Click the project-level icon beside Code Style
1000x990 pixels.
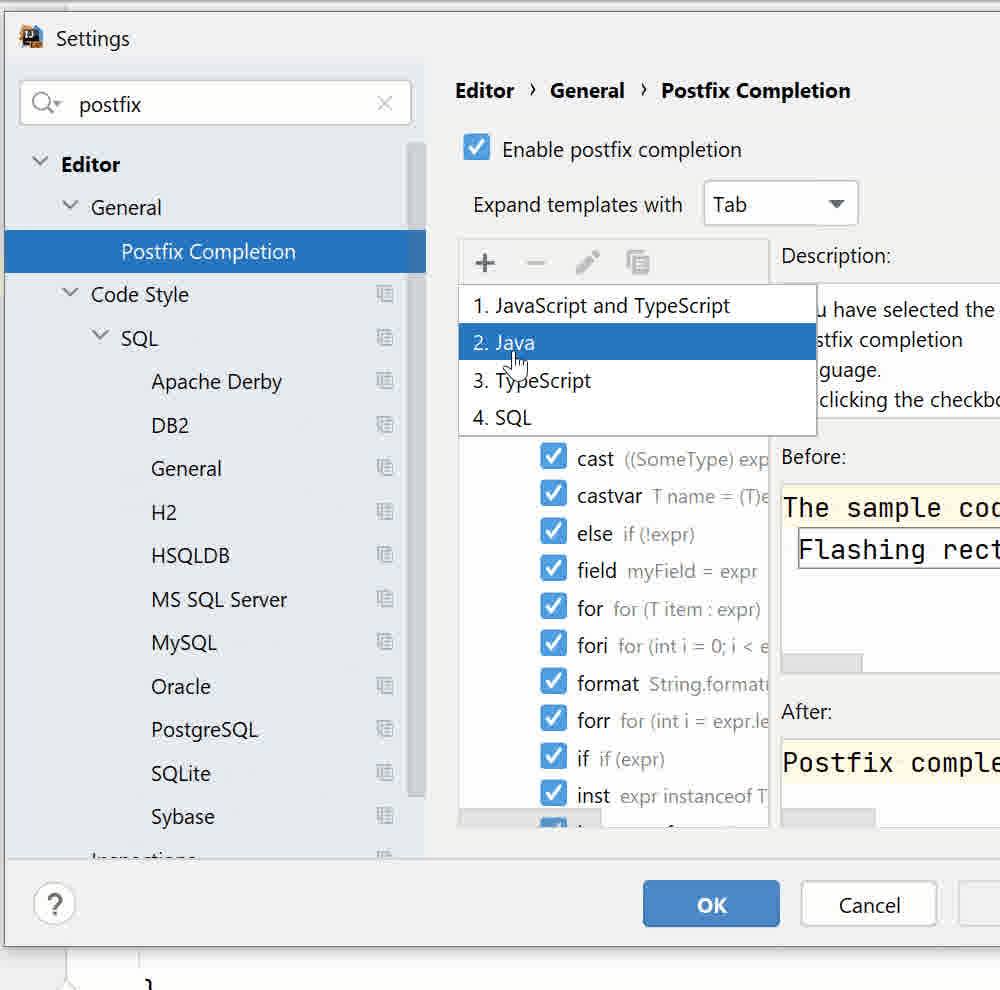[x=385, y=294]
